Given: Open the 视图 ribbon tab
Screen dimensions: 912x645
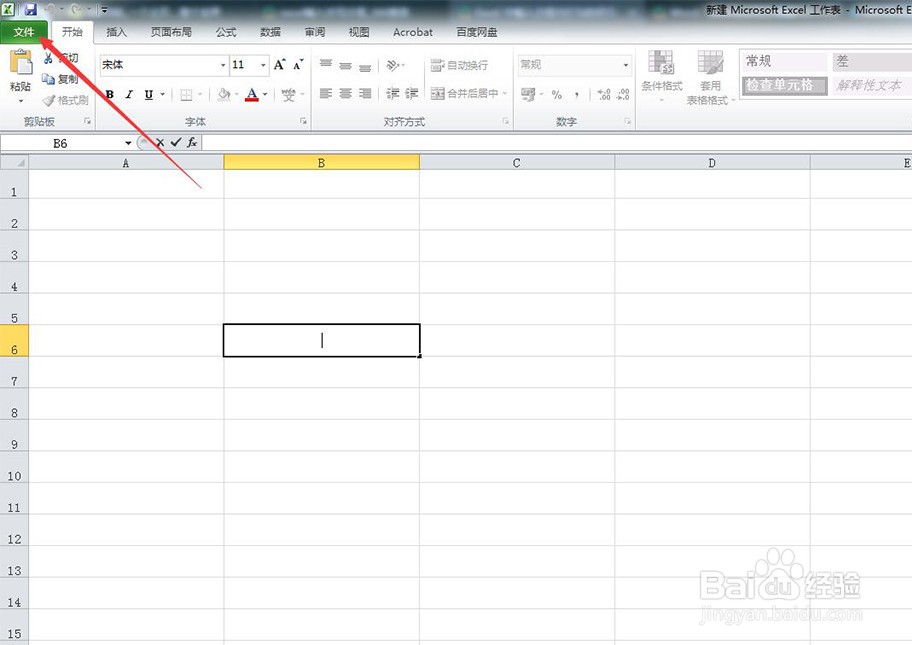Looking at the screenshot, I should point(359,33).
